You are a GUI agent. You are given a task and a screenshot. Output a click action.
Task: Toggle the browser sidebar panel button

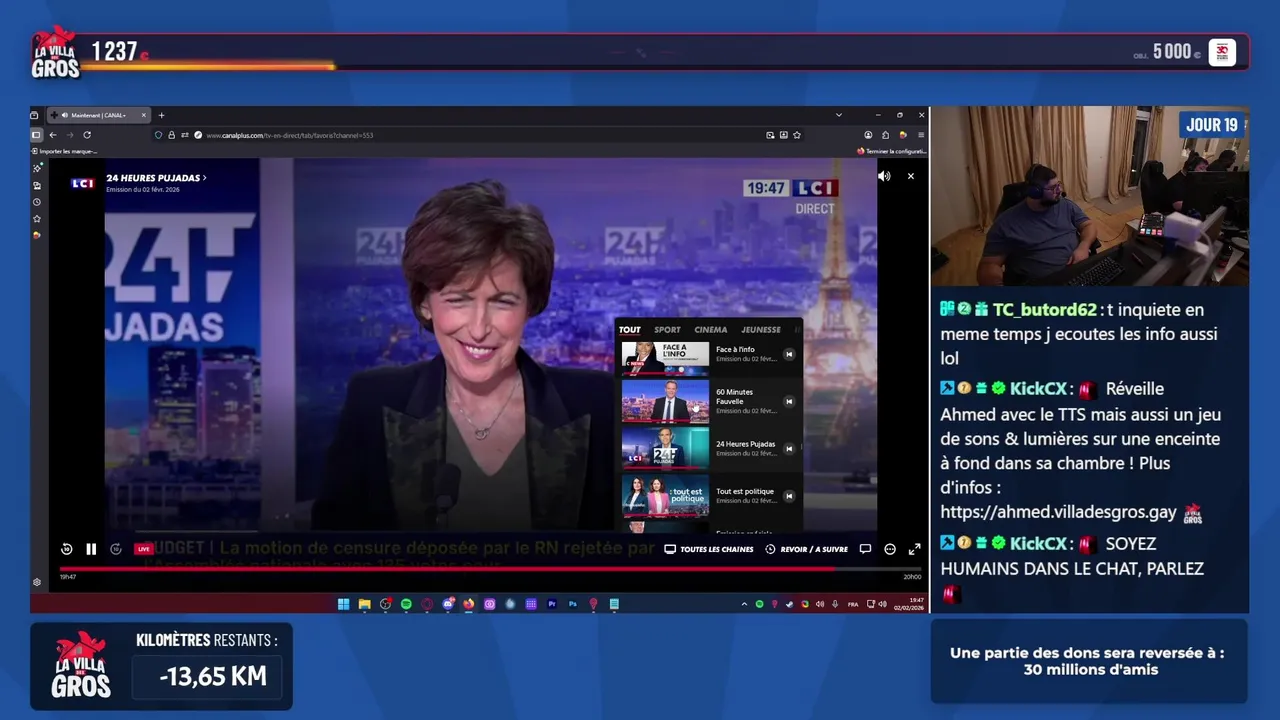(36, 135)
